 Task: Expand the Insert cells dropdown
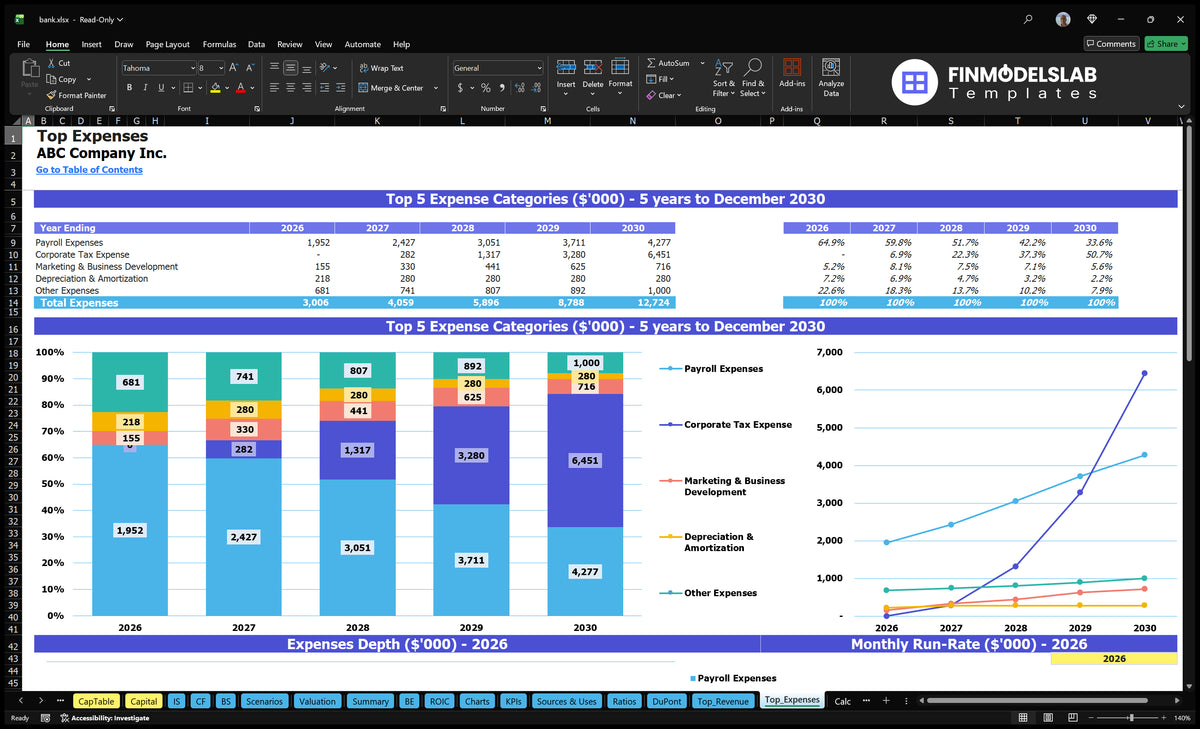566,94
